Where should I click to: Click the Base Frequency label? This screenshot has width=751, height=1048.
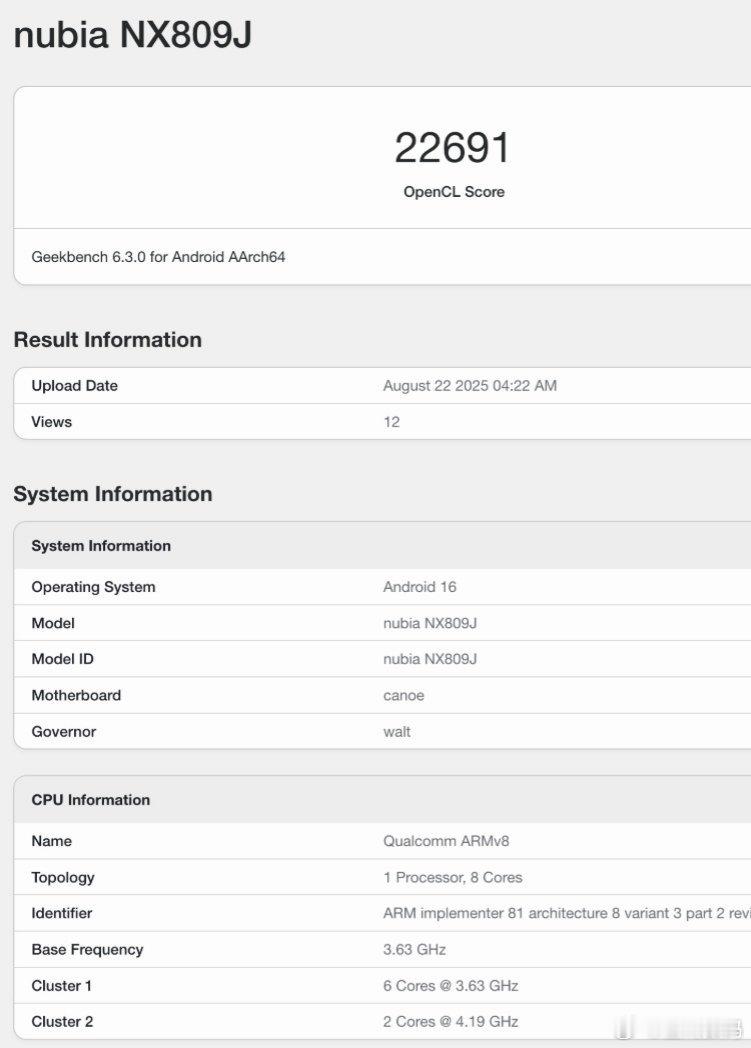point(87,950)
